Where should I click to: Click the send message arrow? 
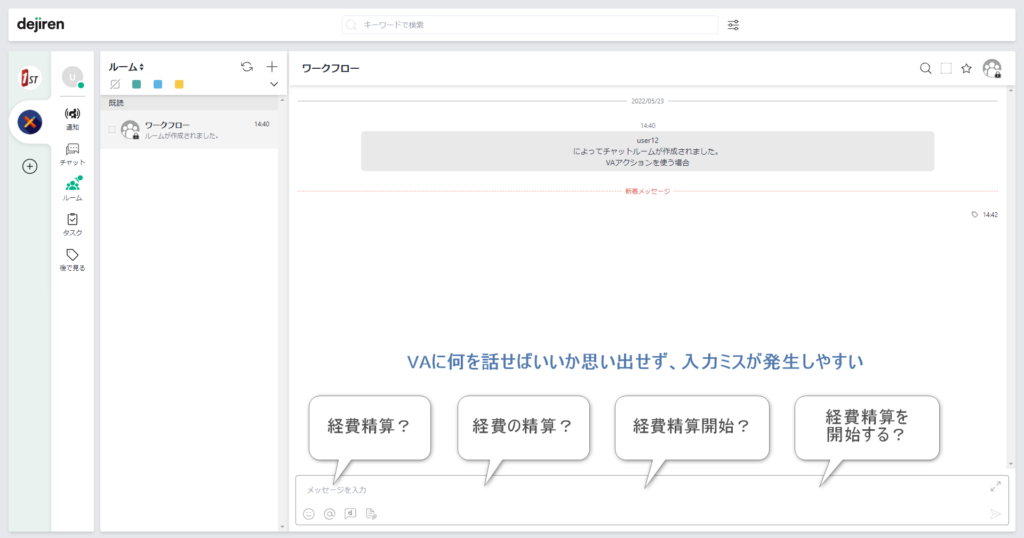click(995, 514)
